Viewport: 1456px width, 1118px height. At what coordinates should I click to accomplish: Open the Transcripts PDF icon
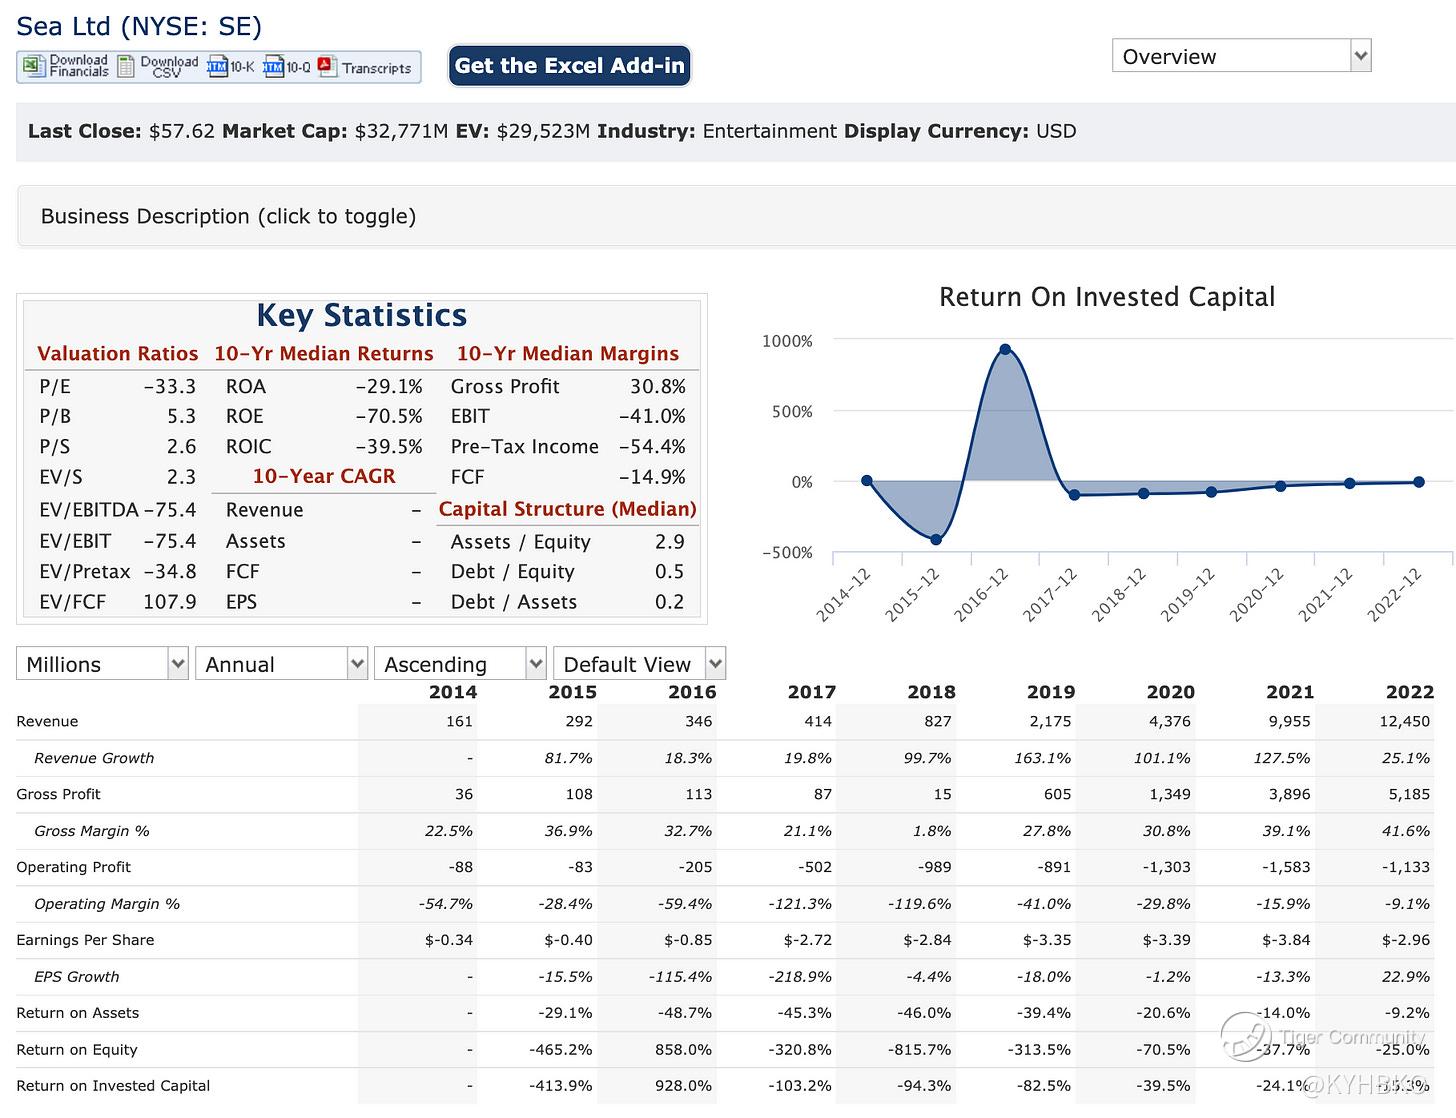pos(327,66)
